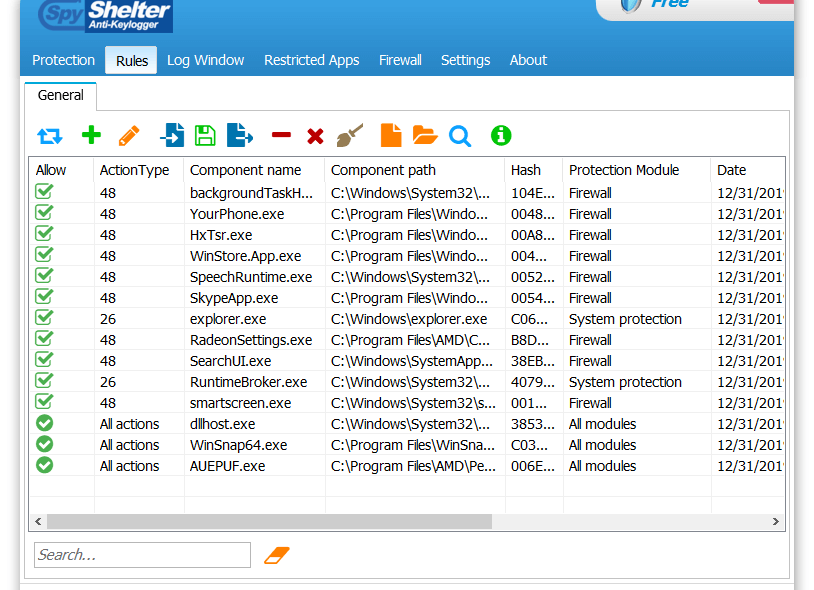Click the blue magnifier search icon
This screenshot has height=590, width=814.
460,136
